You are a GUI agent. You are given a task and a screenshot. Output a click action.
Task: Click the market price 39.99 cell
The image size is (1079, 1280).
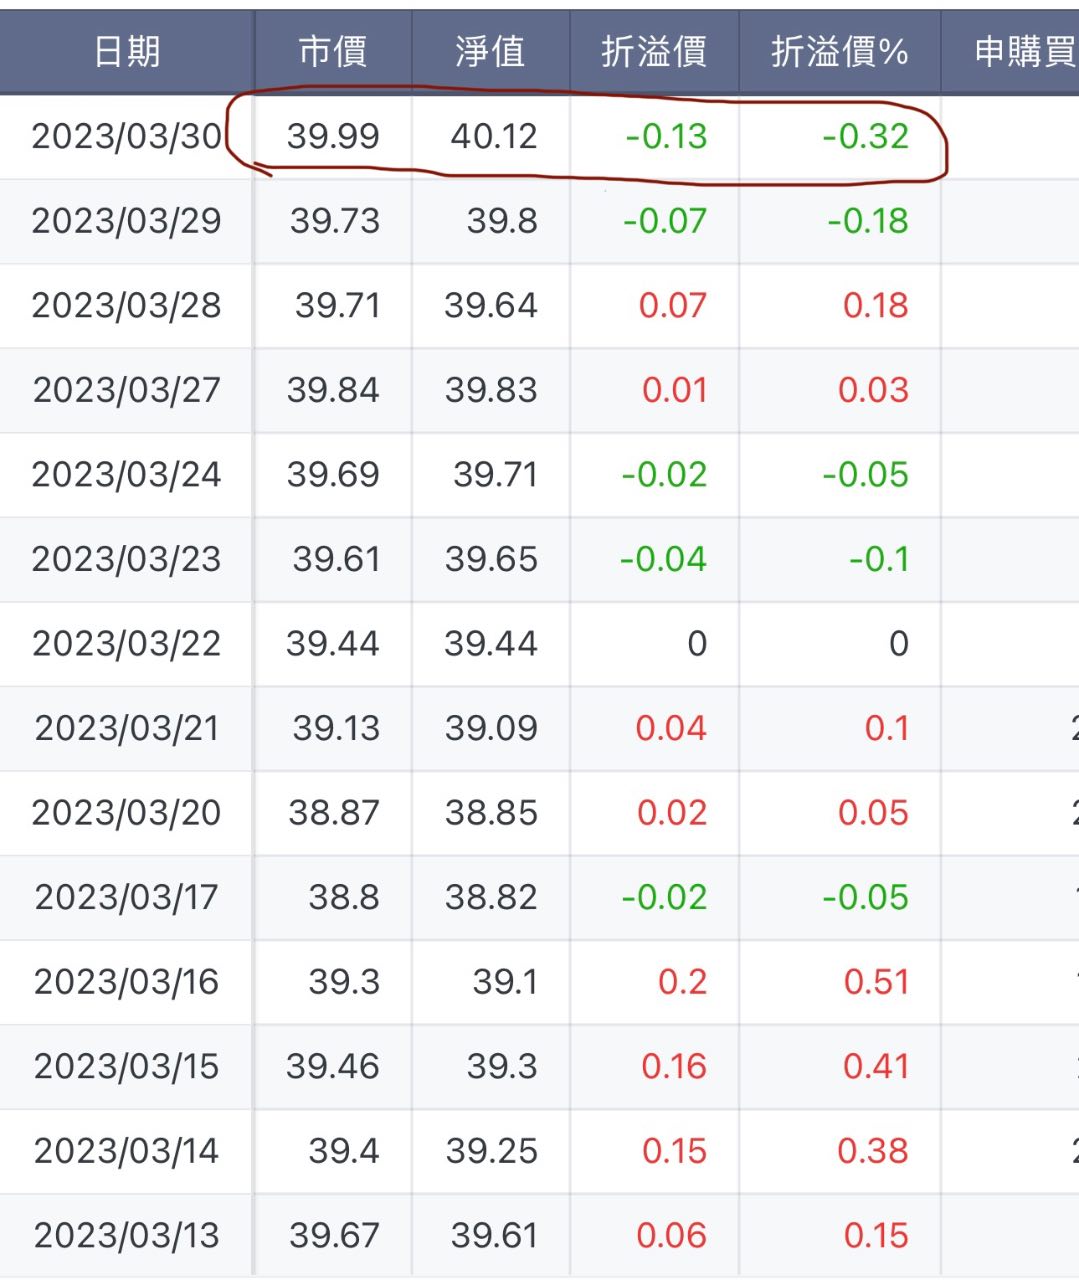click(x=333, y=136)
